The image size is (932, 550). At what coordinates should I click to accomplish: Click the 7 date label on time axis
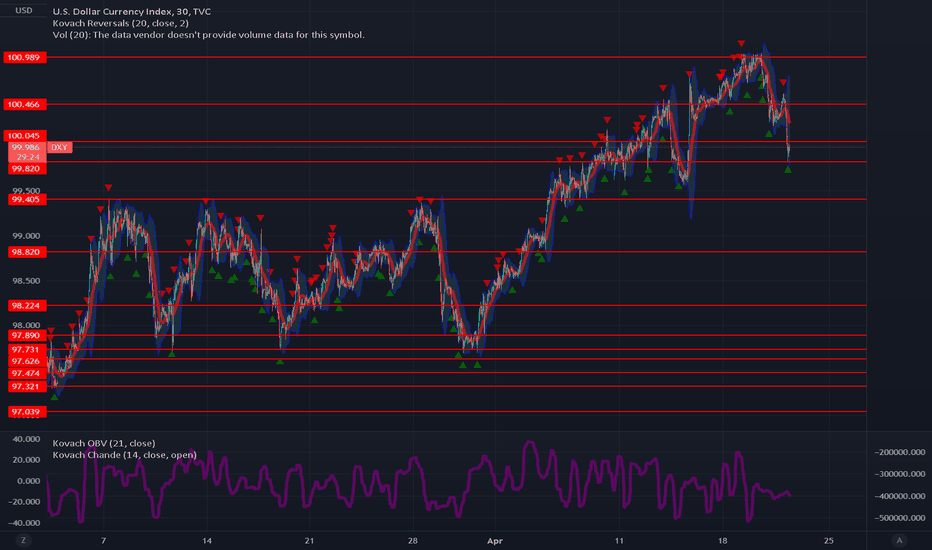click(103, 540)
